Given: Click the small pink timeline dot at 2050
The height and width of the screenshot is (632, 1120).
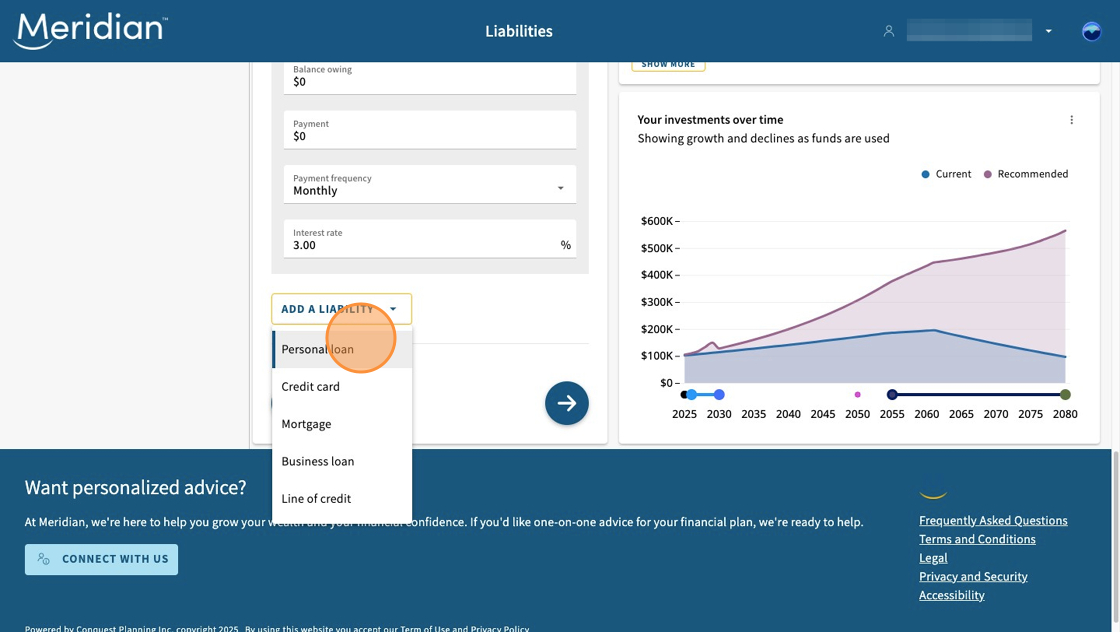Looking at the screenshot, I should coord(858,395).
